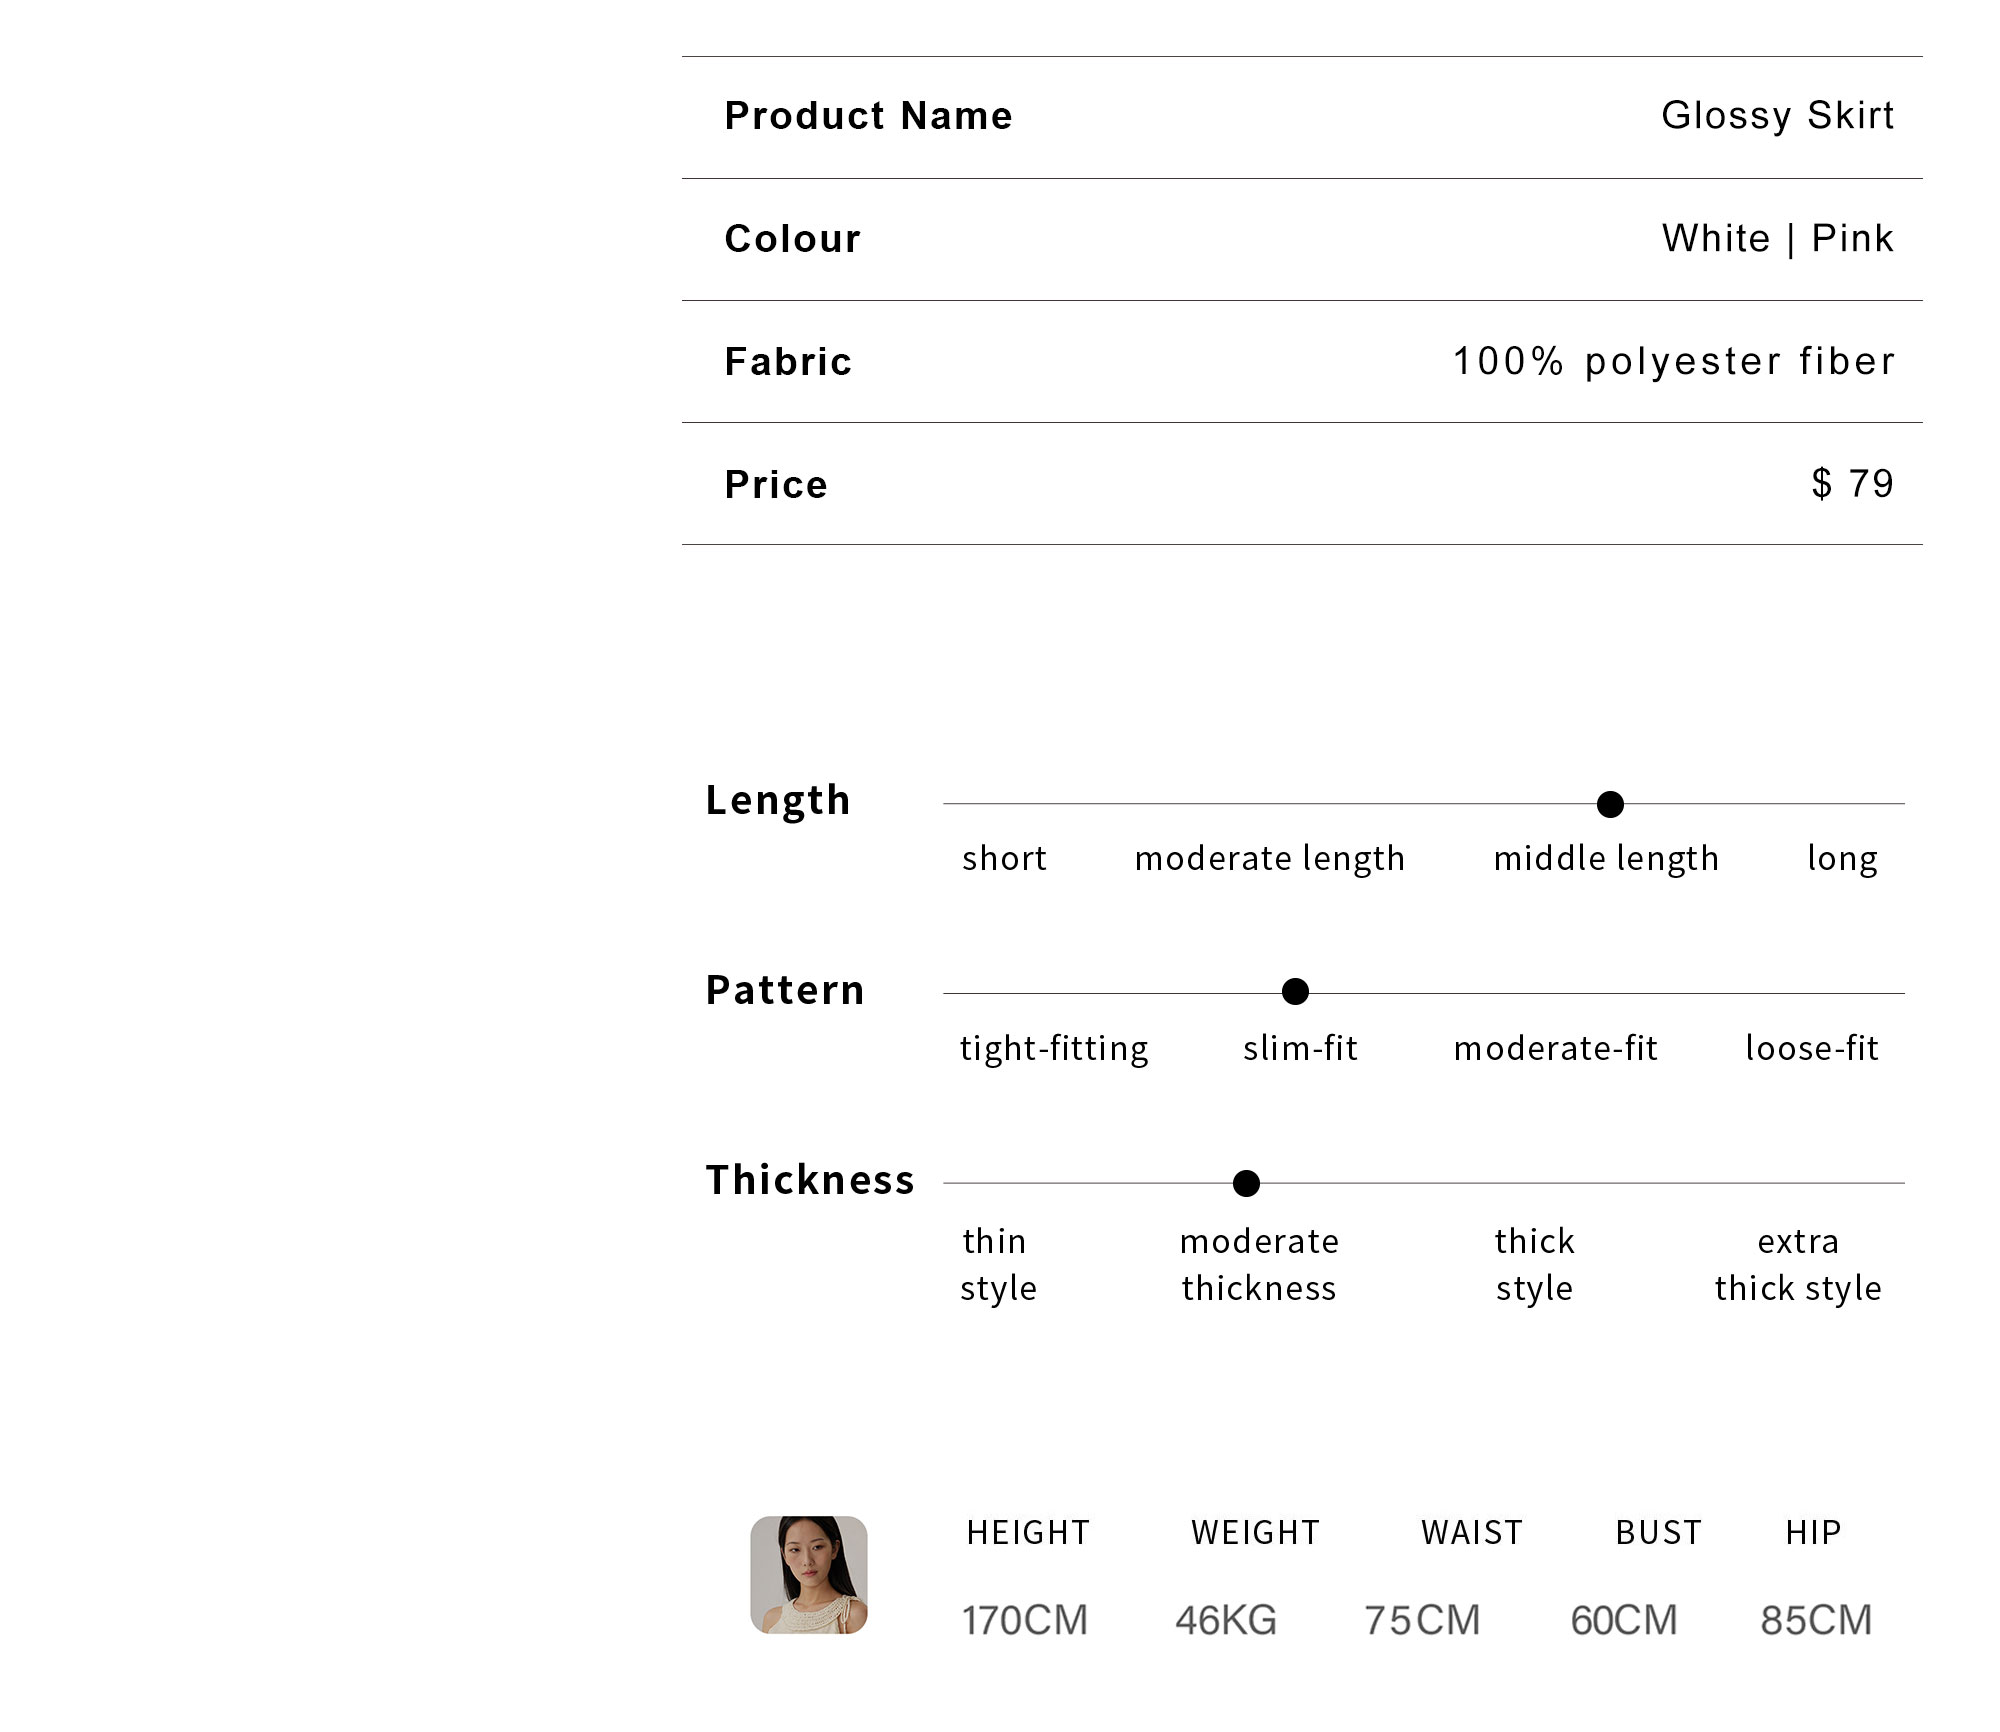
Task: Select the 'short' length option
Action: pyautogui.click(x=1004, y=858)
